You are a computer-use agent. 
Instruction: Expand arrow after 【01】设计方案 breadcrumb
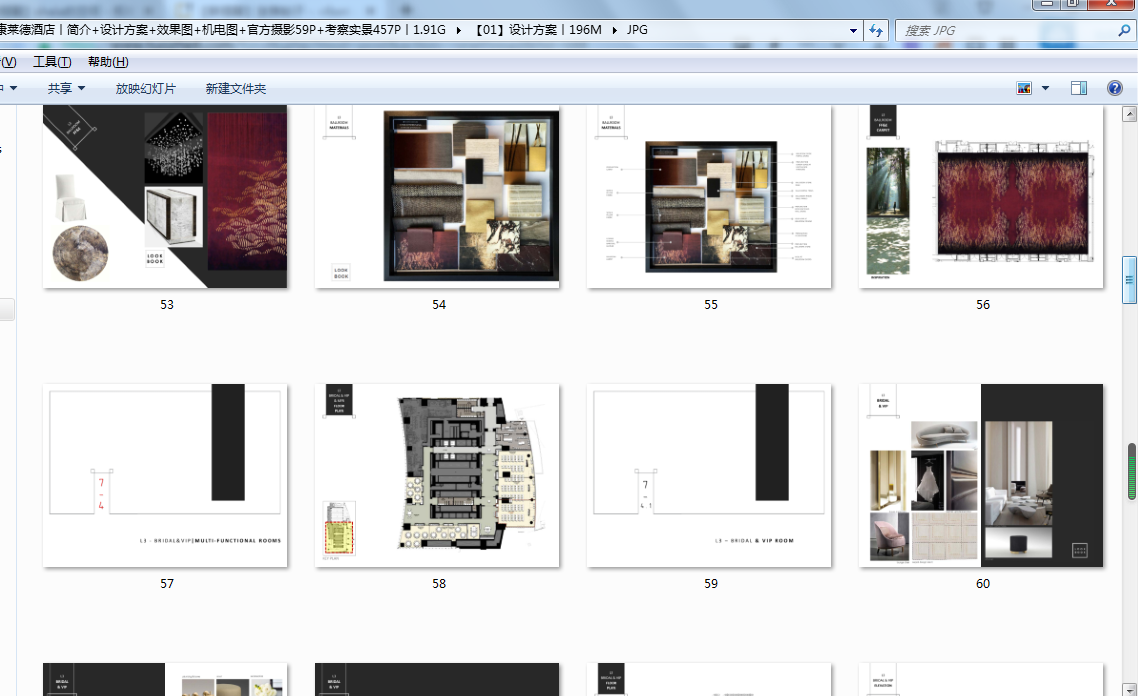pos(614,30)
